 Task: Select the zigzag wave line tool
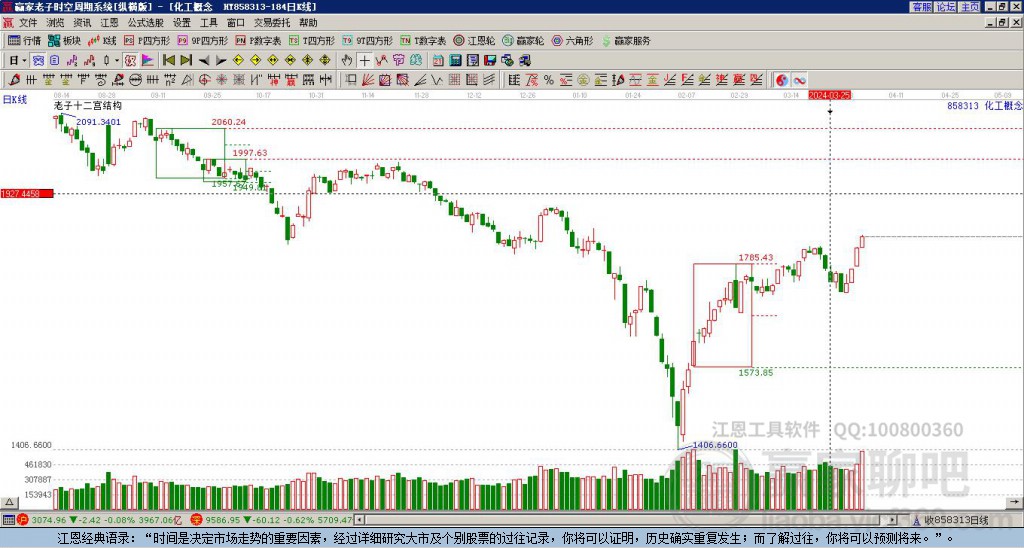click(437, 80)
